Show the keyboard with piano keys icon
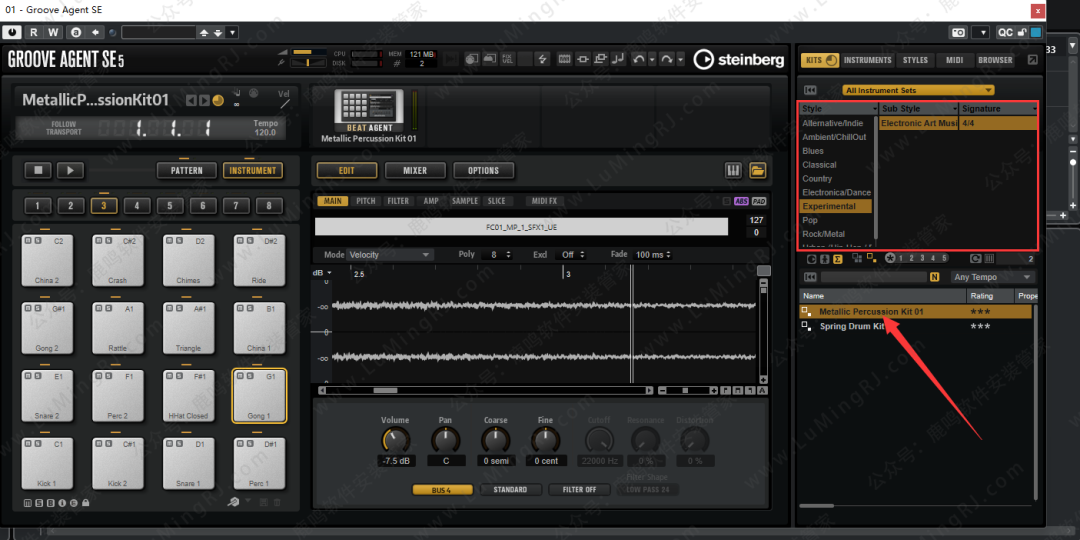This screenshot has width=1080, height=540. (x=734, y=170)
